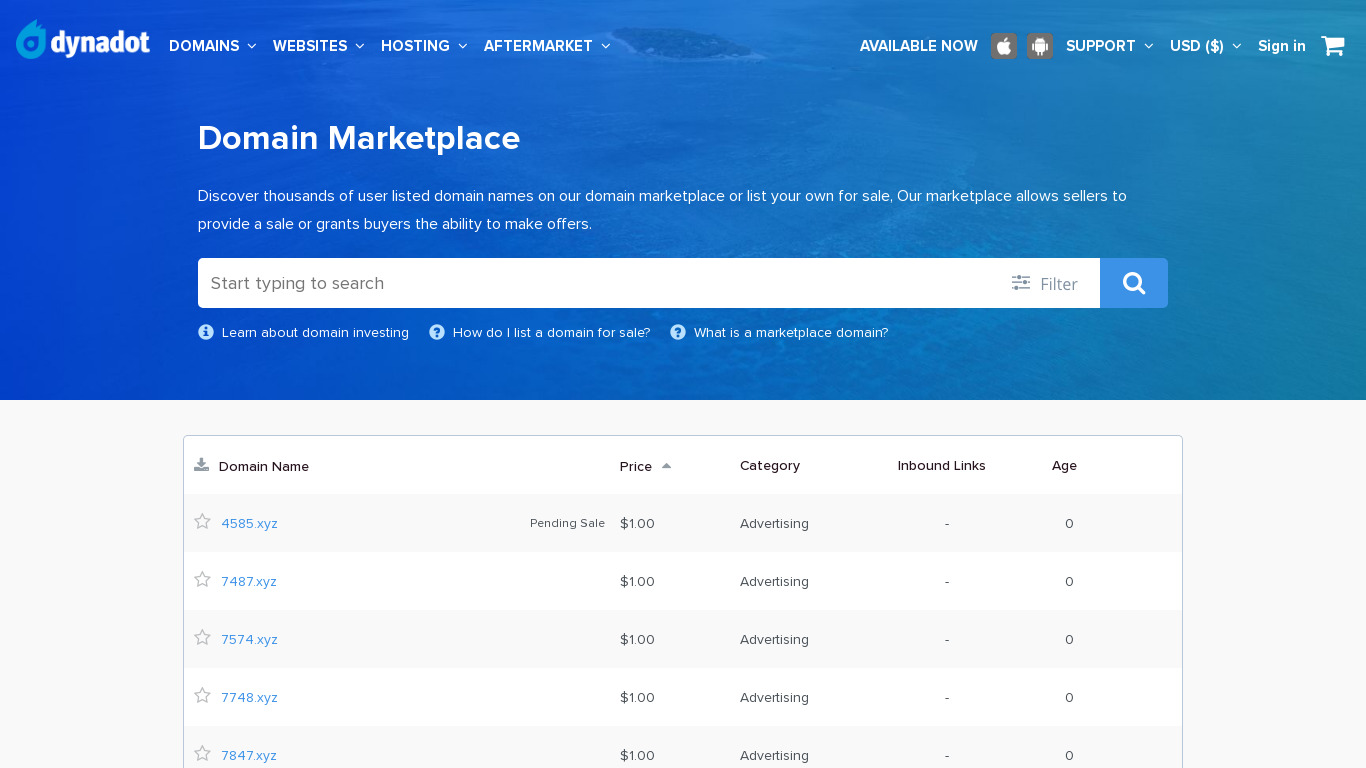The image size is (1366, 768).
Task: Favorite 4585.xyz with the star
Action: [203, 522]
